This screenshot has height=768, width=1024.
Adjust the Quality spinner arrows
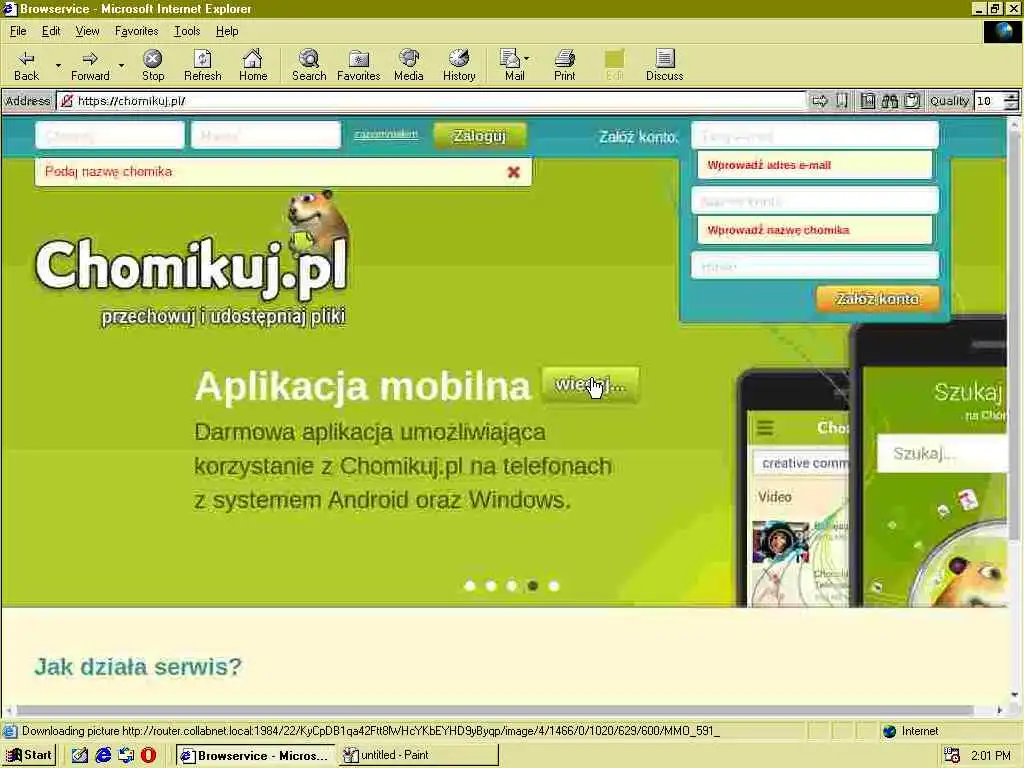tap(1012, 101)
